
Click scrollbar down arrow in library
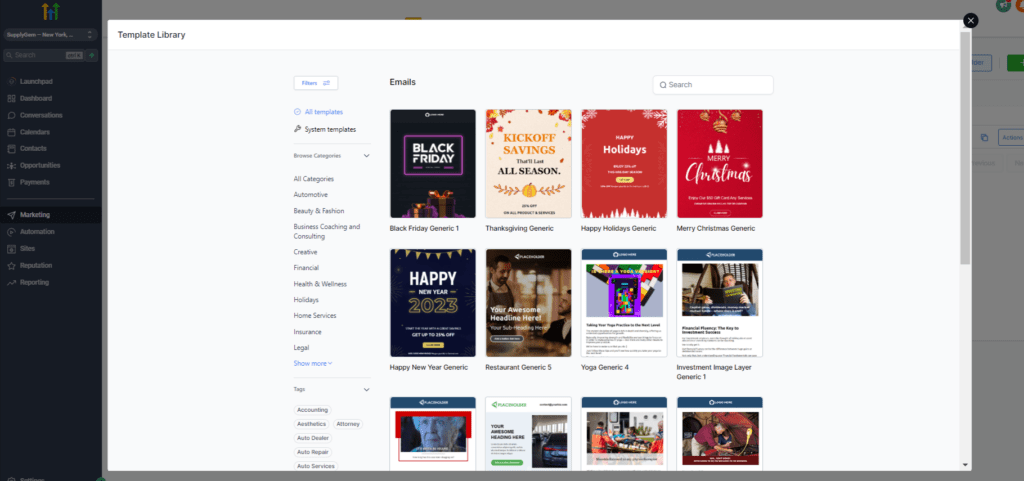point(965,465)
